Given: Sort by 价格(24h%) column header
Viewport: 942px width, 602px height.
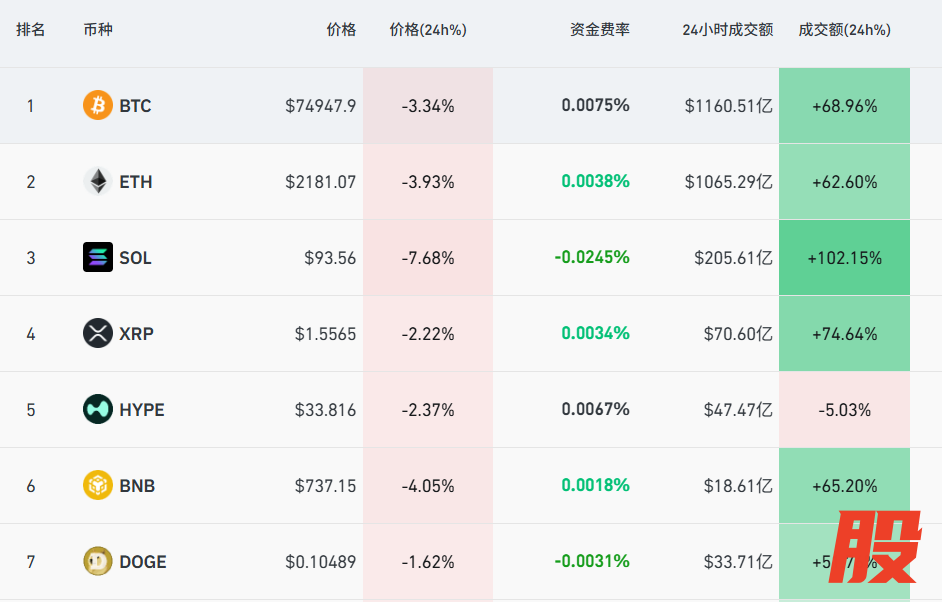Looking at the screenshot, I should pyautogui.click(x=428, y=30).
